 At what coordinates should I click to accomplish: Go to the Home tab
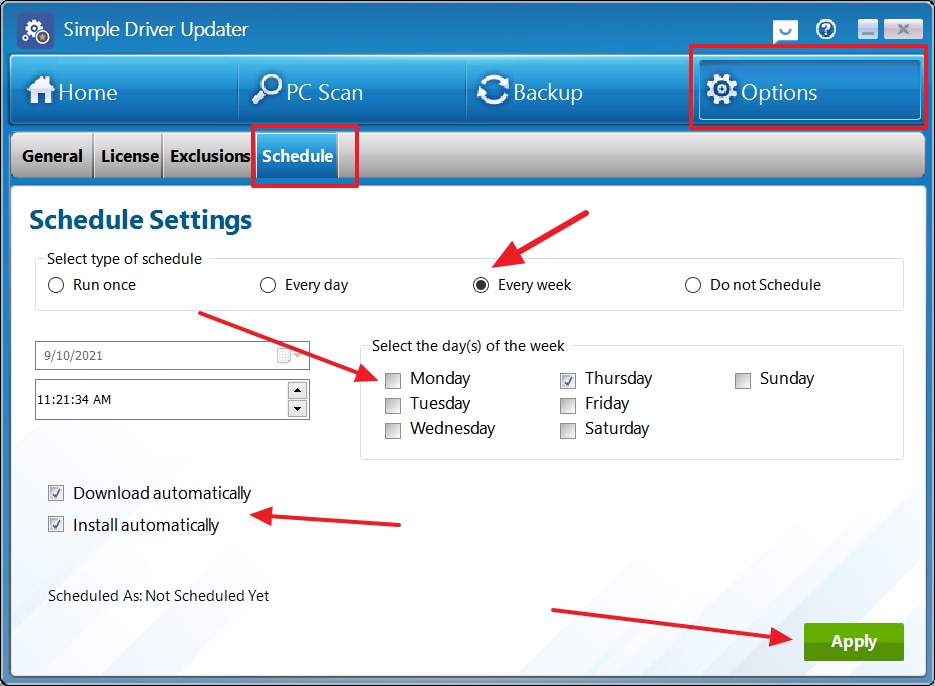click(x=123, y=90)
